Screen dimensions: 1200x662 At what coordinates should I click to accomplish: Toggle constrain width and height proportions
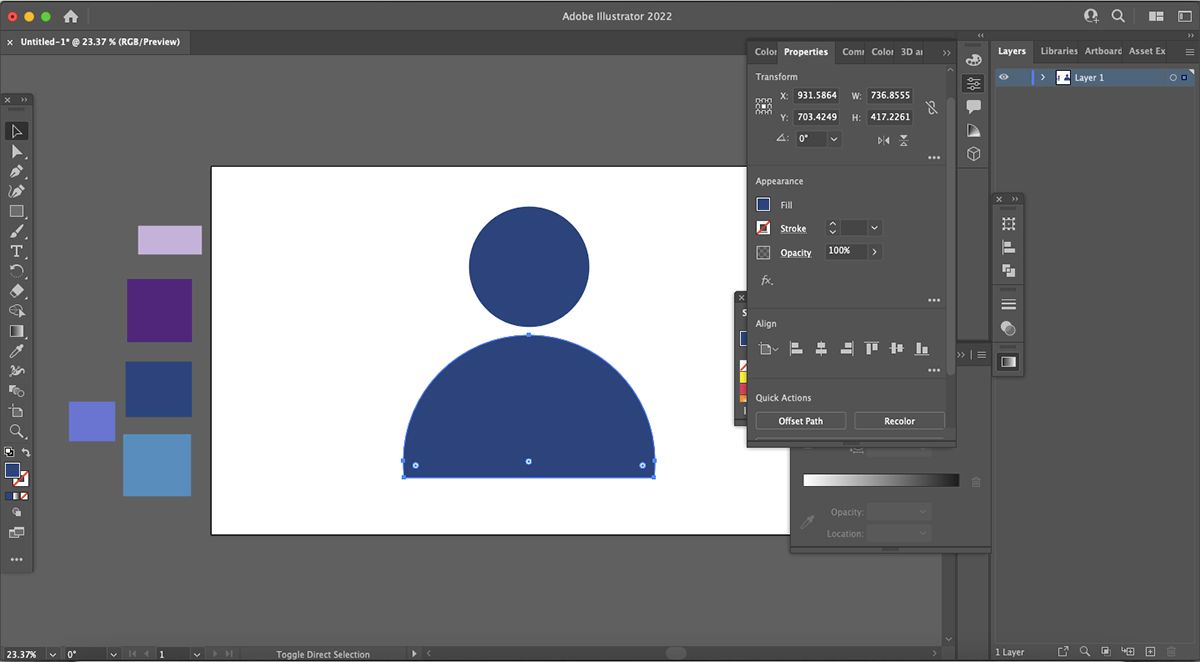coord(931,107)
